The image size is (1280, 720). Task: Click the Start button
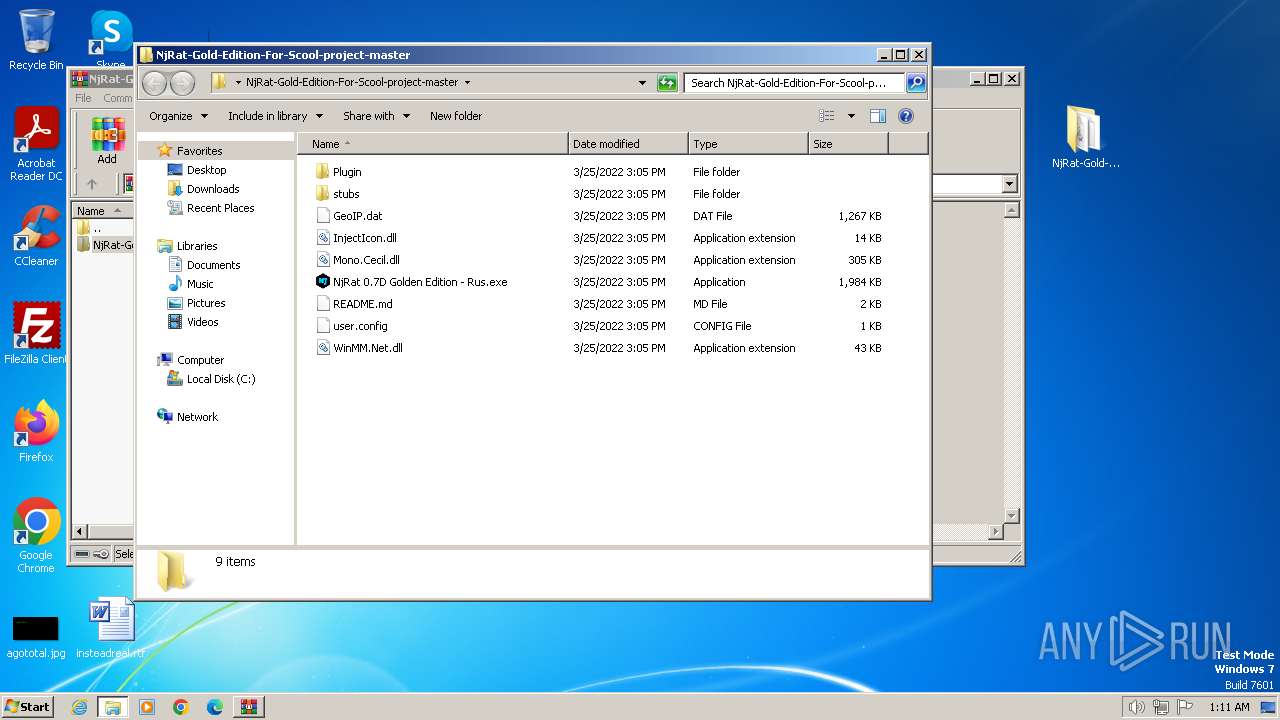[27, 706]
